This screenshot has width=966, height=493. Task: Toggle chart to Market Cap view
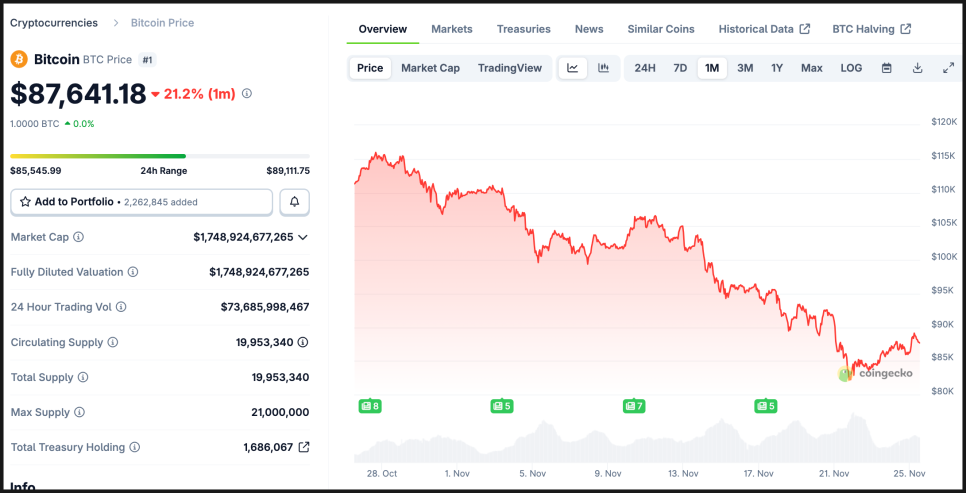coord(430,68)
